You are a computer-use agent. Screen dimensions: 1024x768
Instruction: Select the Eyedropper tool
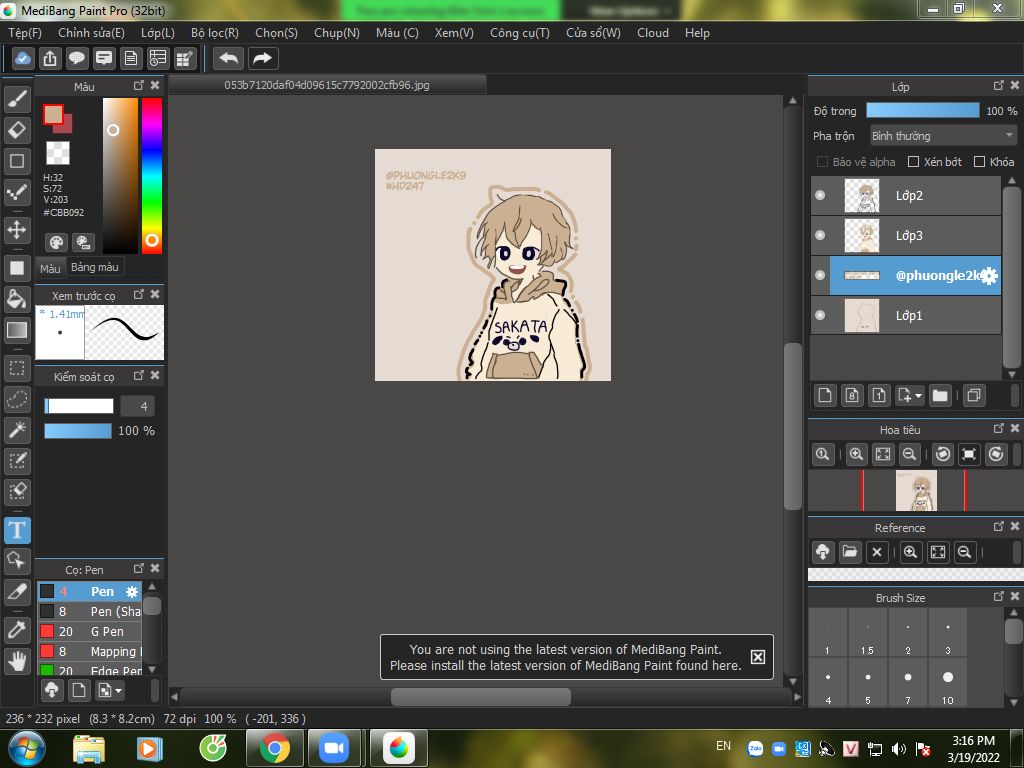click(17, 630)
